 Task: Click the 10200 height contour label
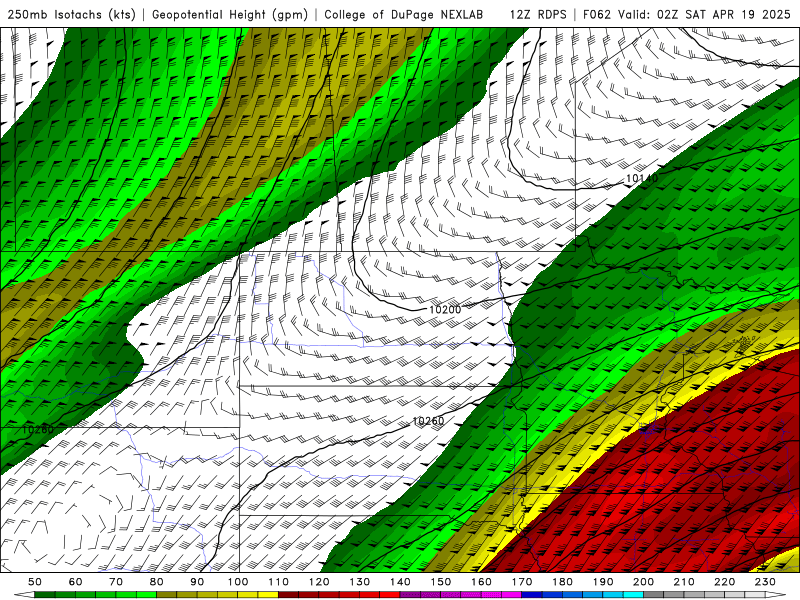tap(445, 310)
